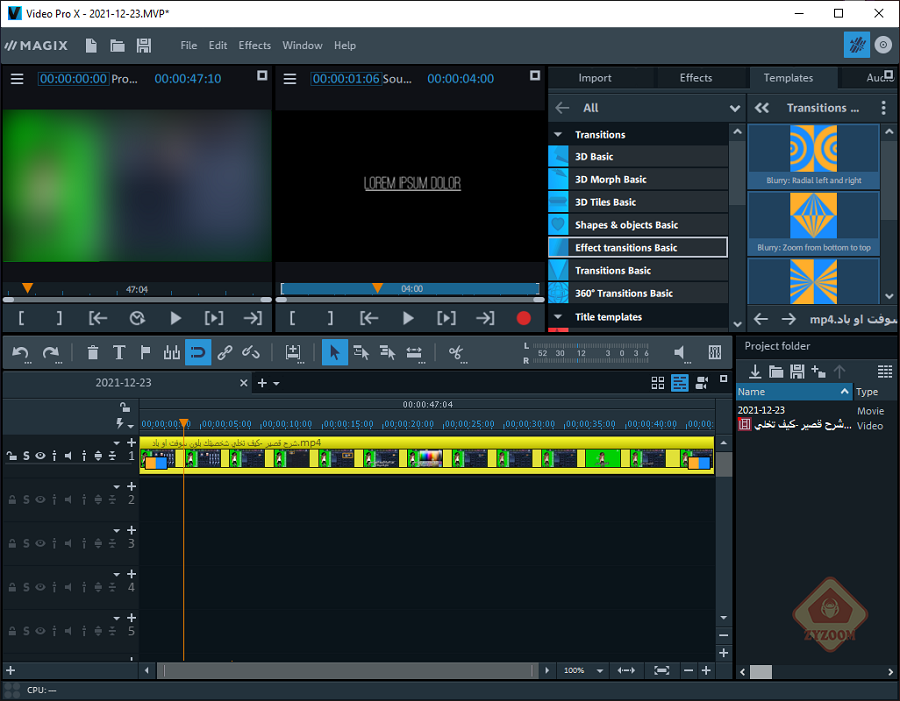
Task: Collapse the Title templates tree section
Action: coord(558,316)
